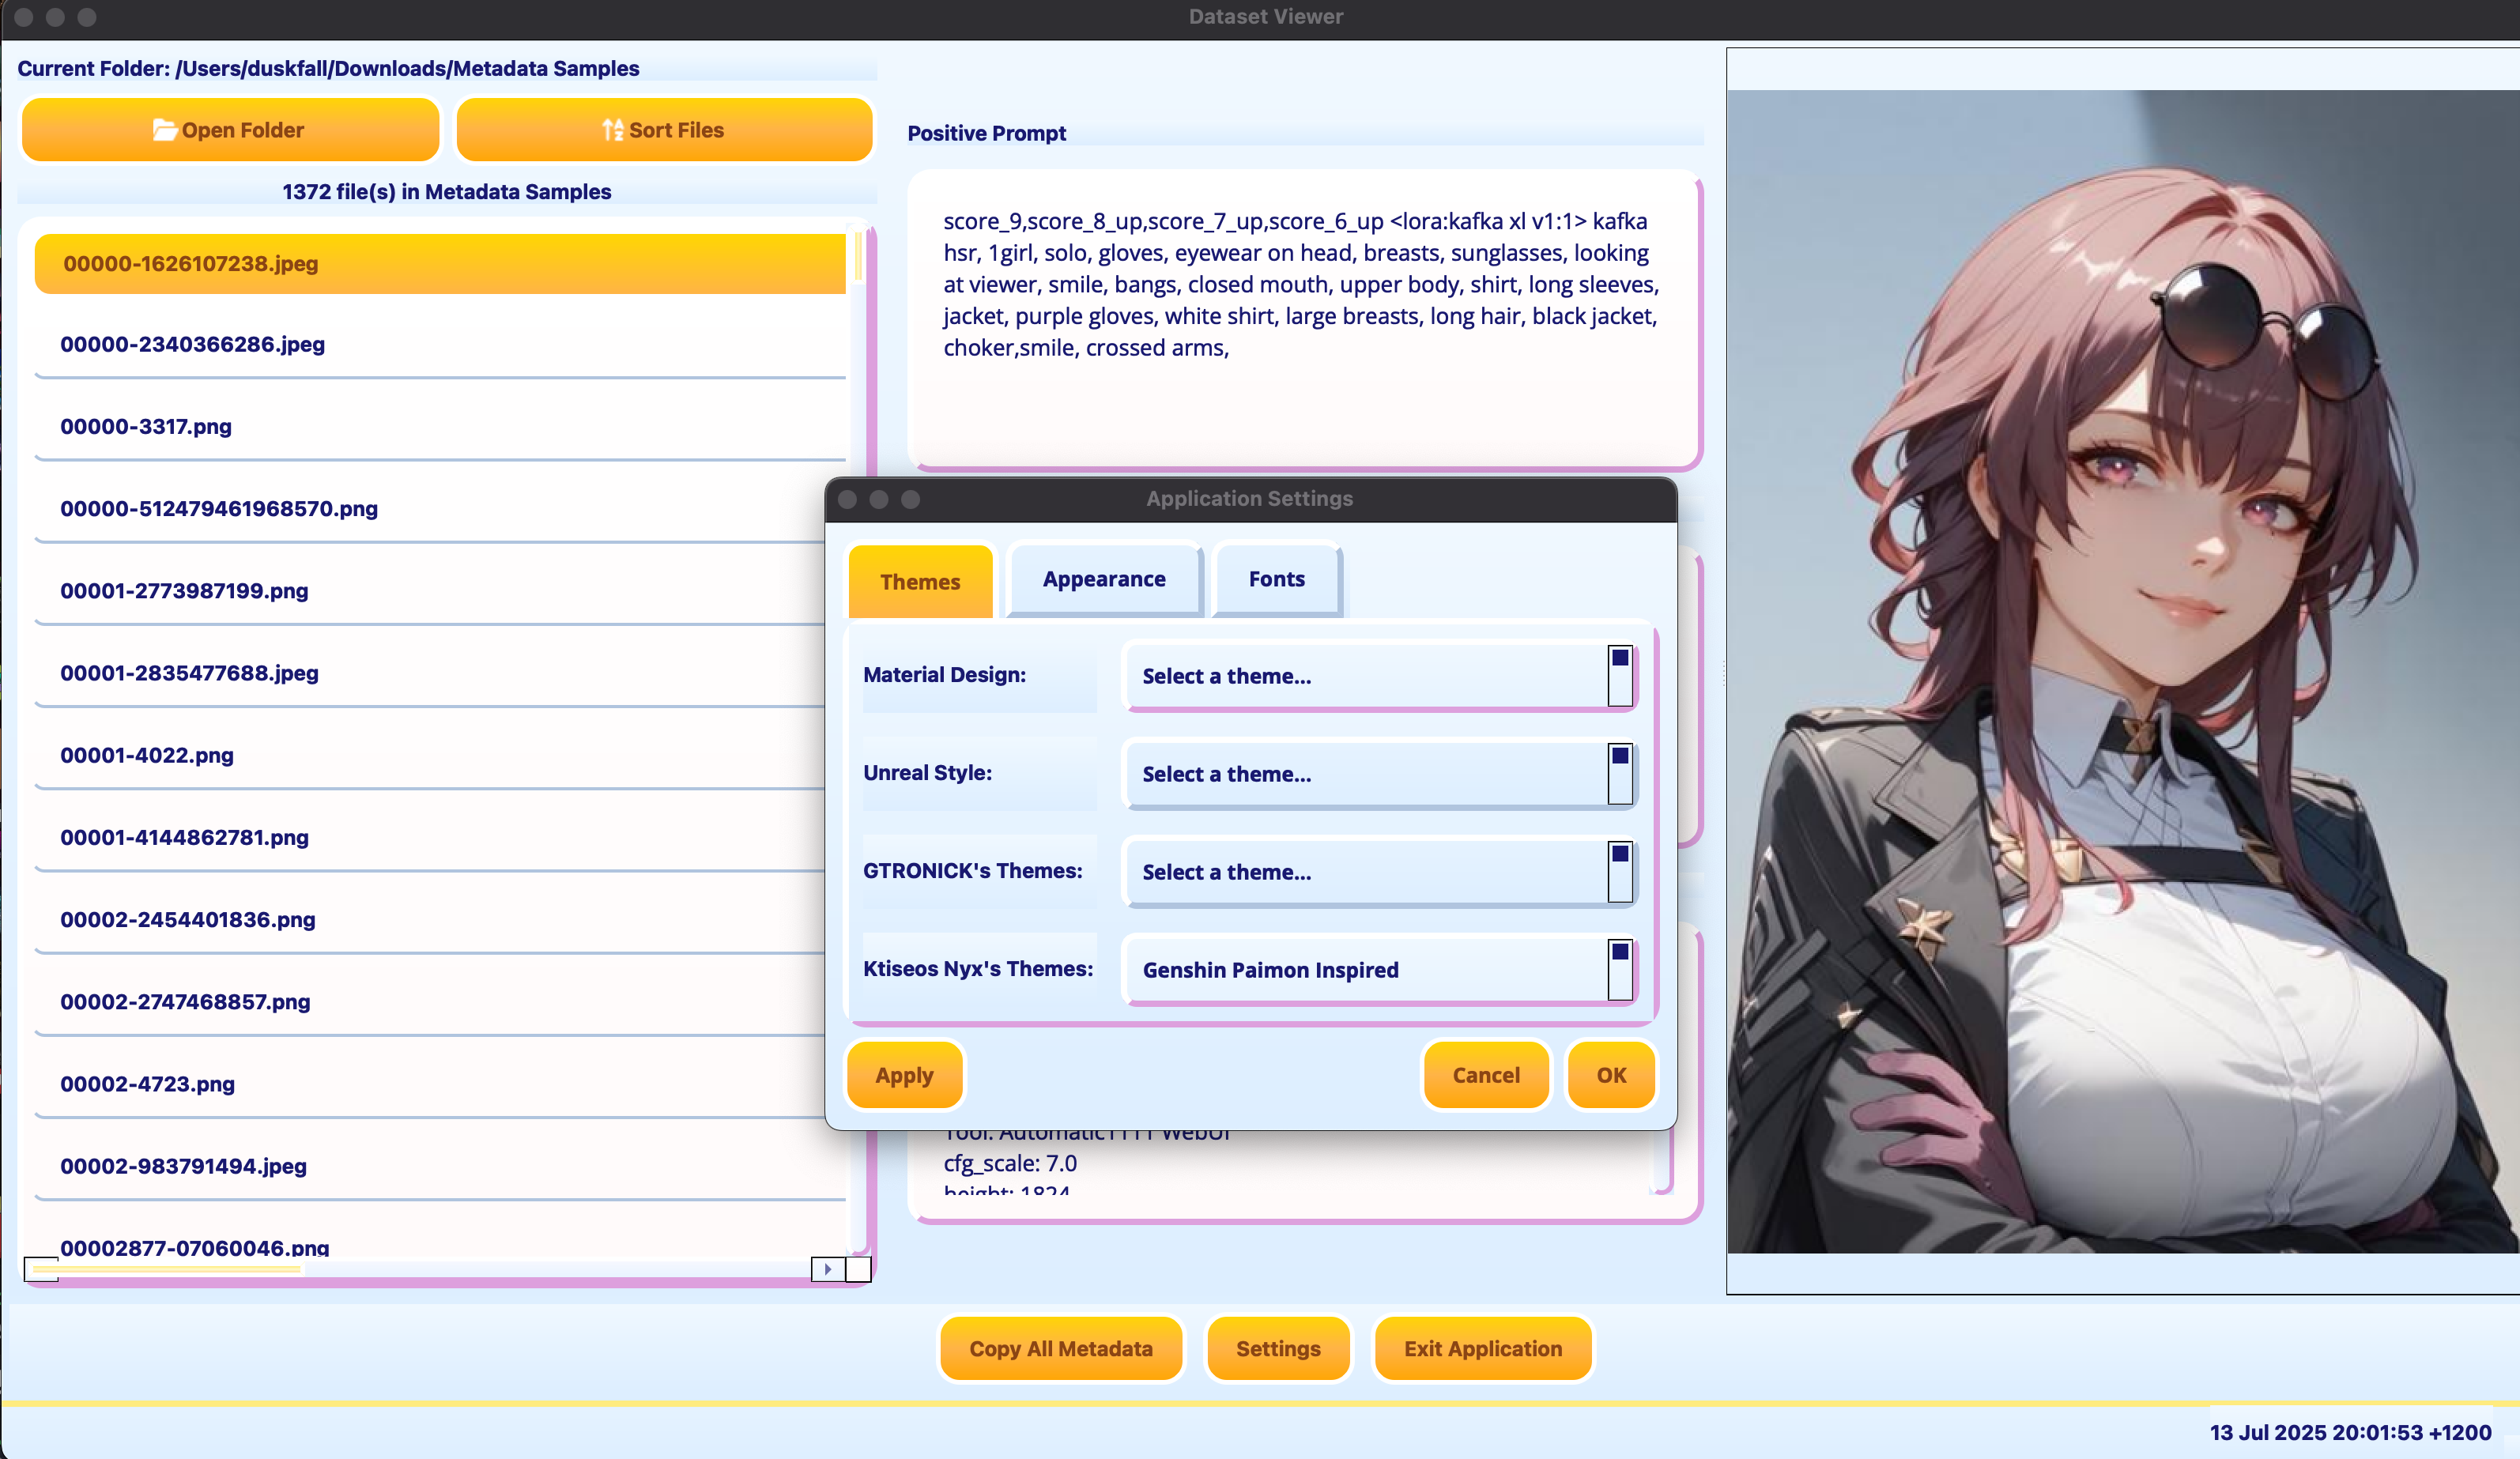Click the right arrow on horizontal scrollbar
2520x1459 pixels.
coord(827,1269)
